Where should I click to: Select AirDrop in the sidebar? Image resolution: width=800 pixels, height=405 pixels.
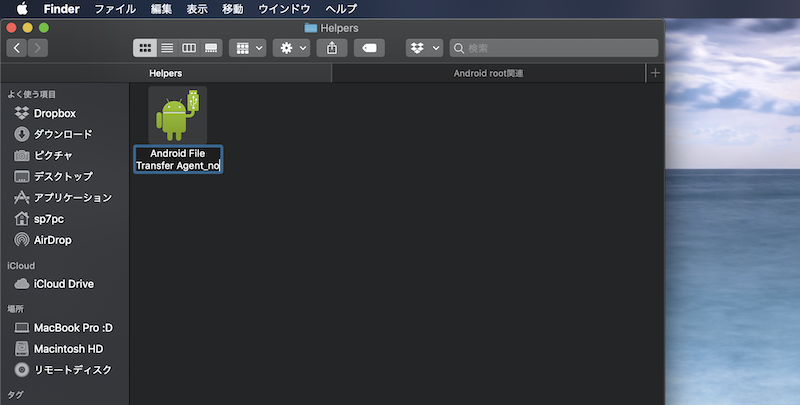(52, 240)
